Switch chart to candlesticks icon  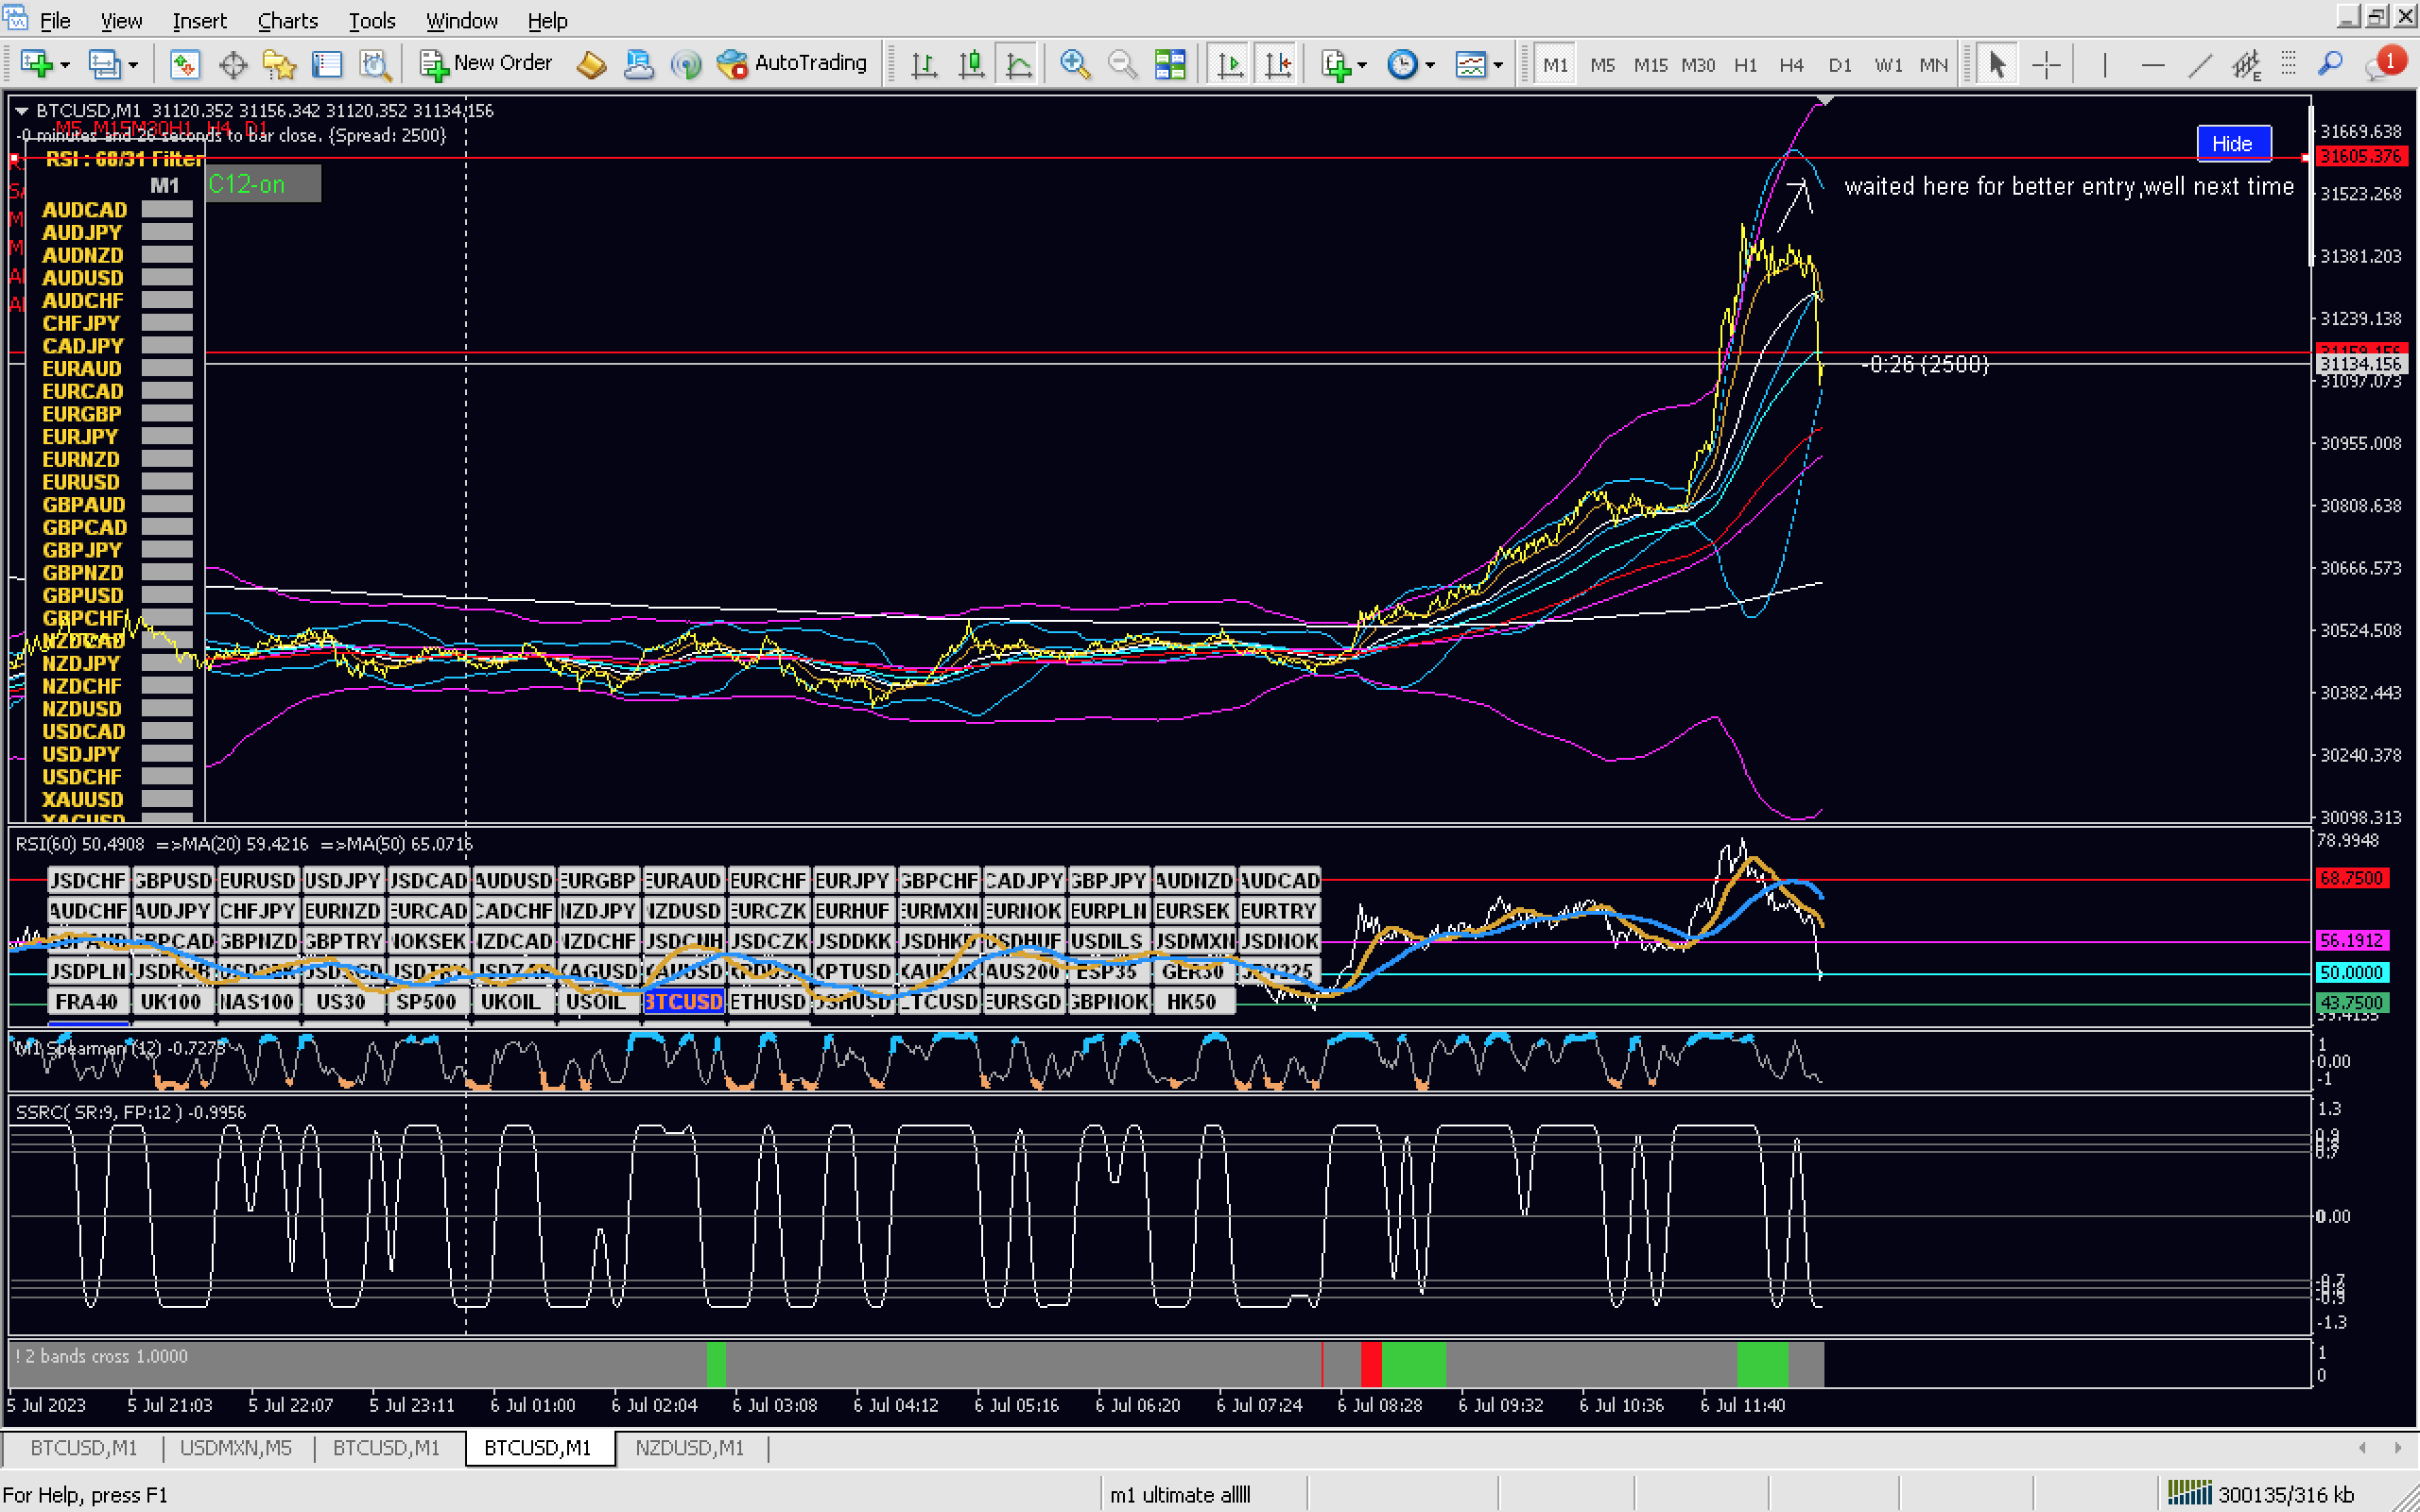970,65
